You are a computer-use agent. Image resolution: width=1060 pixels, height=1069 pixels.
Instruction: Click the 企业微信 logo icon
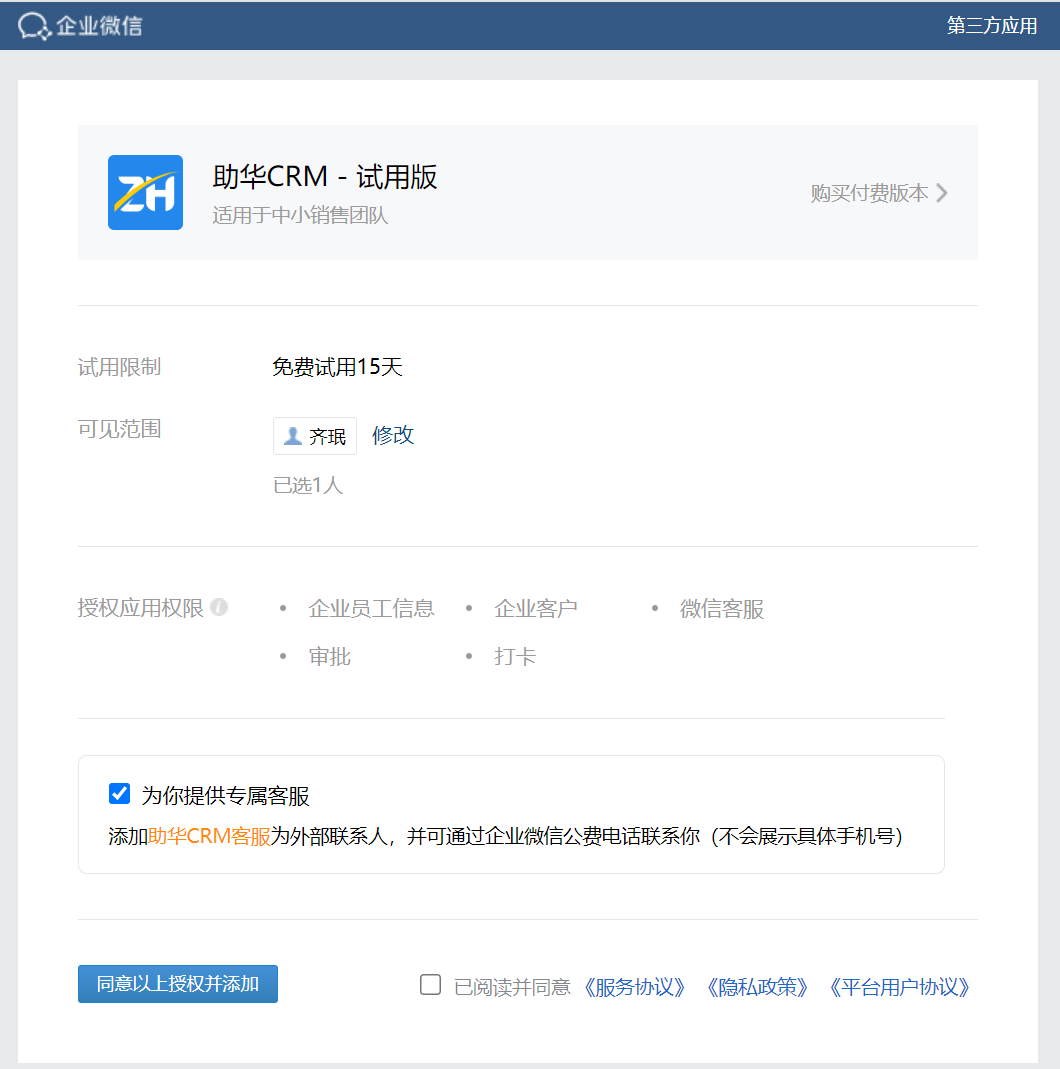click(34, 26)
